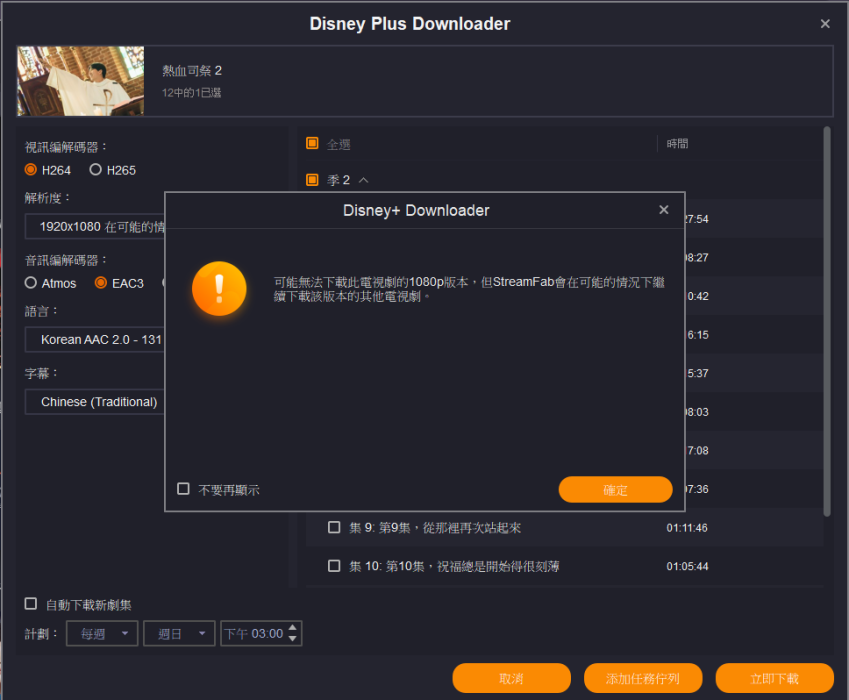Click the 確定 button in the warning dialog
This screenshot has width=849, height=700.
click(x=615, y=489)
